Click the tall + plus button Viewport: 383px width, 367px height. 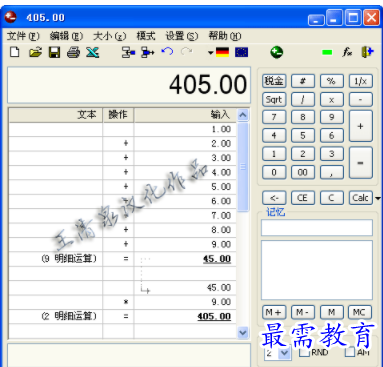coord(360,126)
